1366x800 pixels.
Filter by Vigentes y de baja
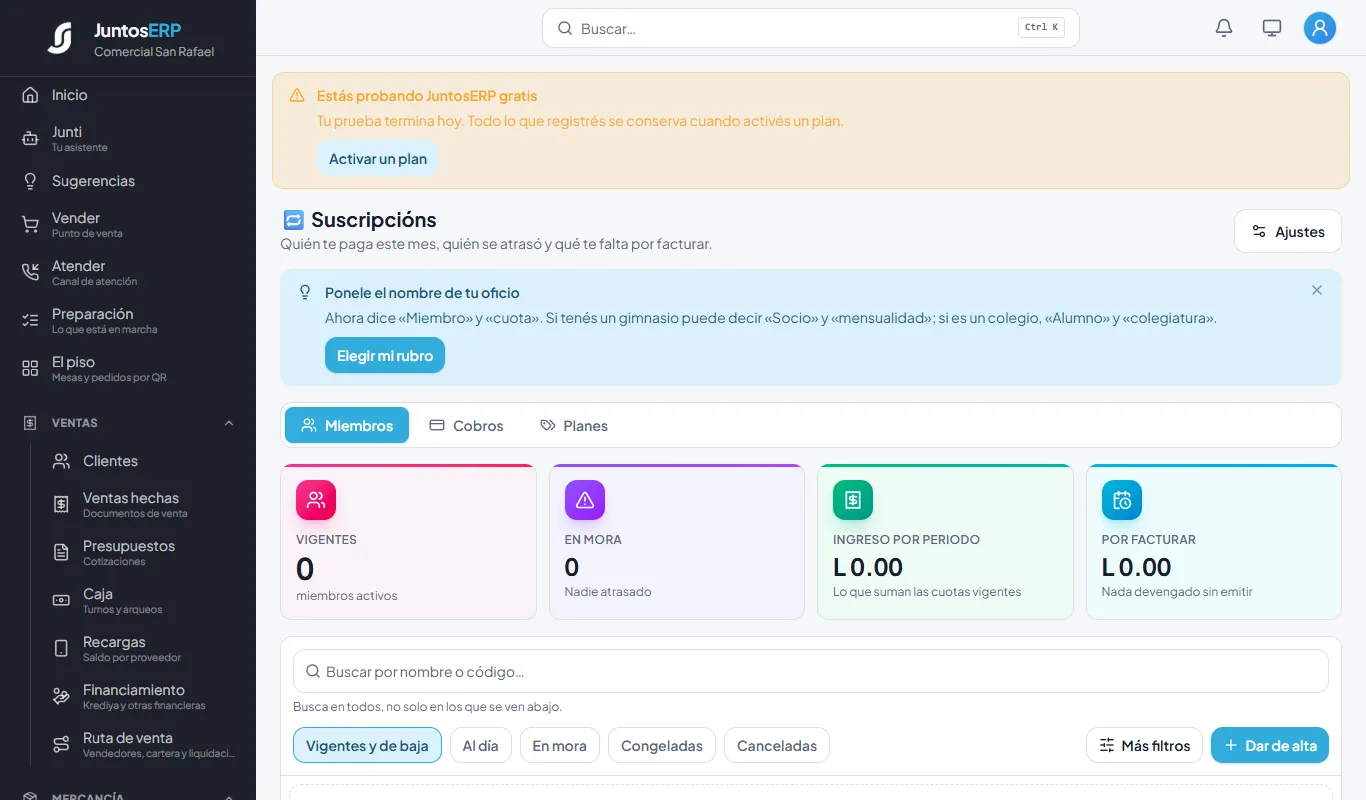pyautogui.click(x=367, y=745)
